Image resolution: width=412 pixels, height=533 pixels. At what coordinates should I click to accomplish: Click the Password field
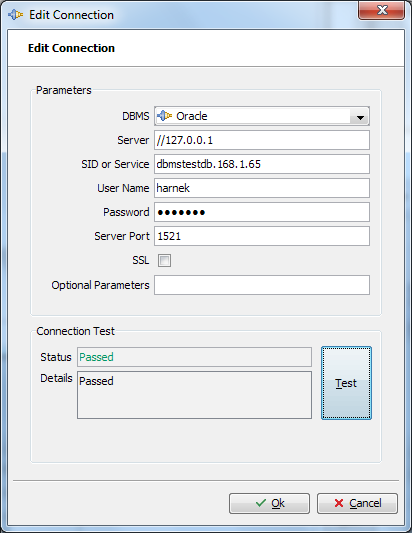pyautogui.click(x=262, y=212)
